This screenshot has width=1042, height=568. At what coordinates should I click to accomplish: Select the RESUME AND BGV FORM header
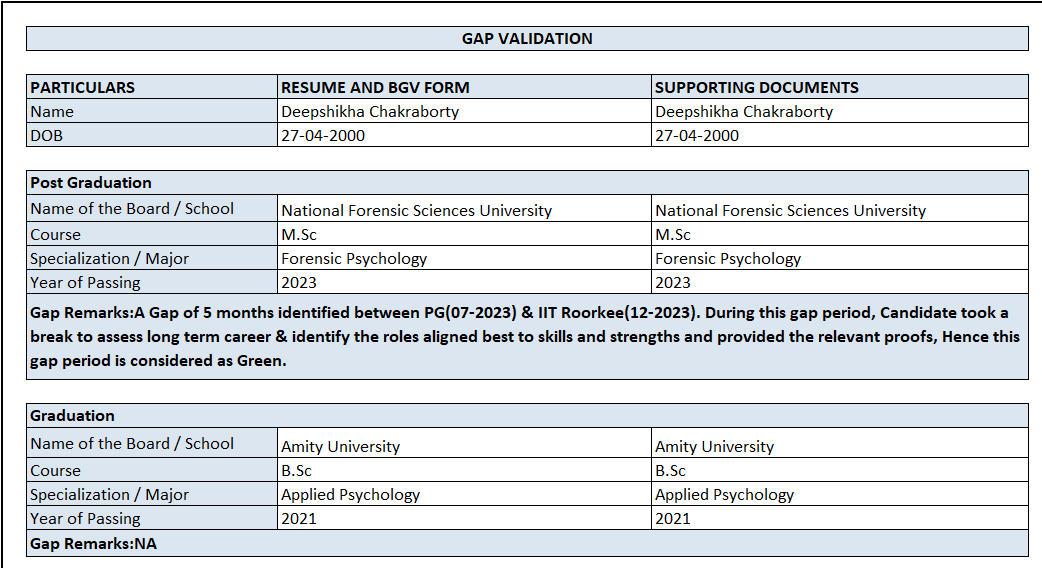[x=375, y=87]
